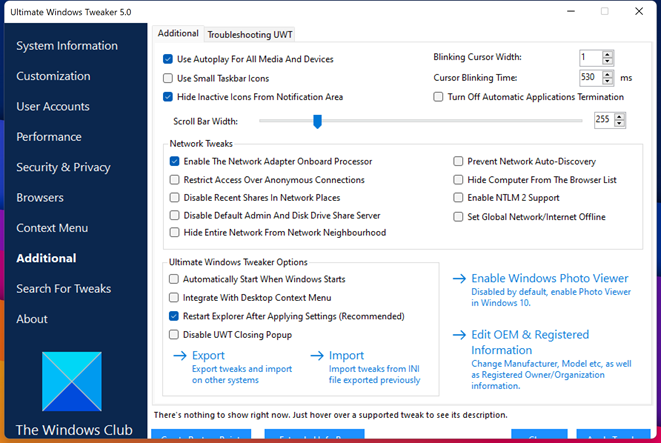661x443 pixels.
Task: Minimize the Ultimate Windows Tweaker window
Action: click(x=571, y=11)
